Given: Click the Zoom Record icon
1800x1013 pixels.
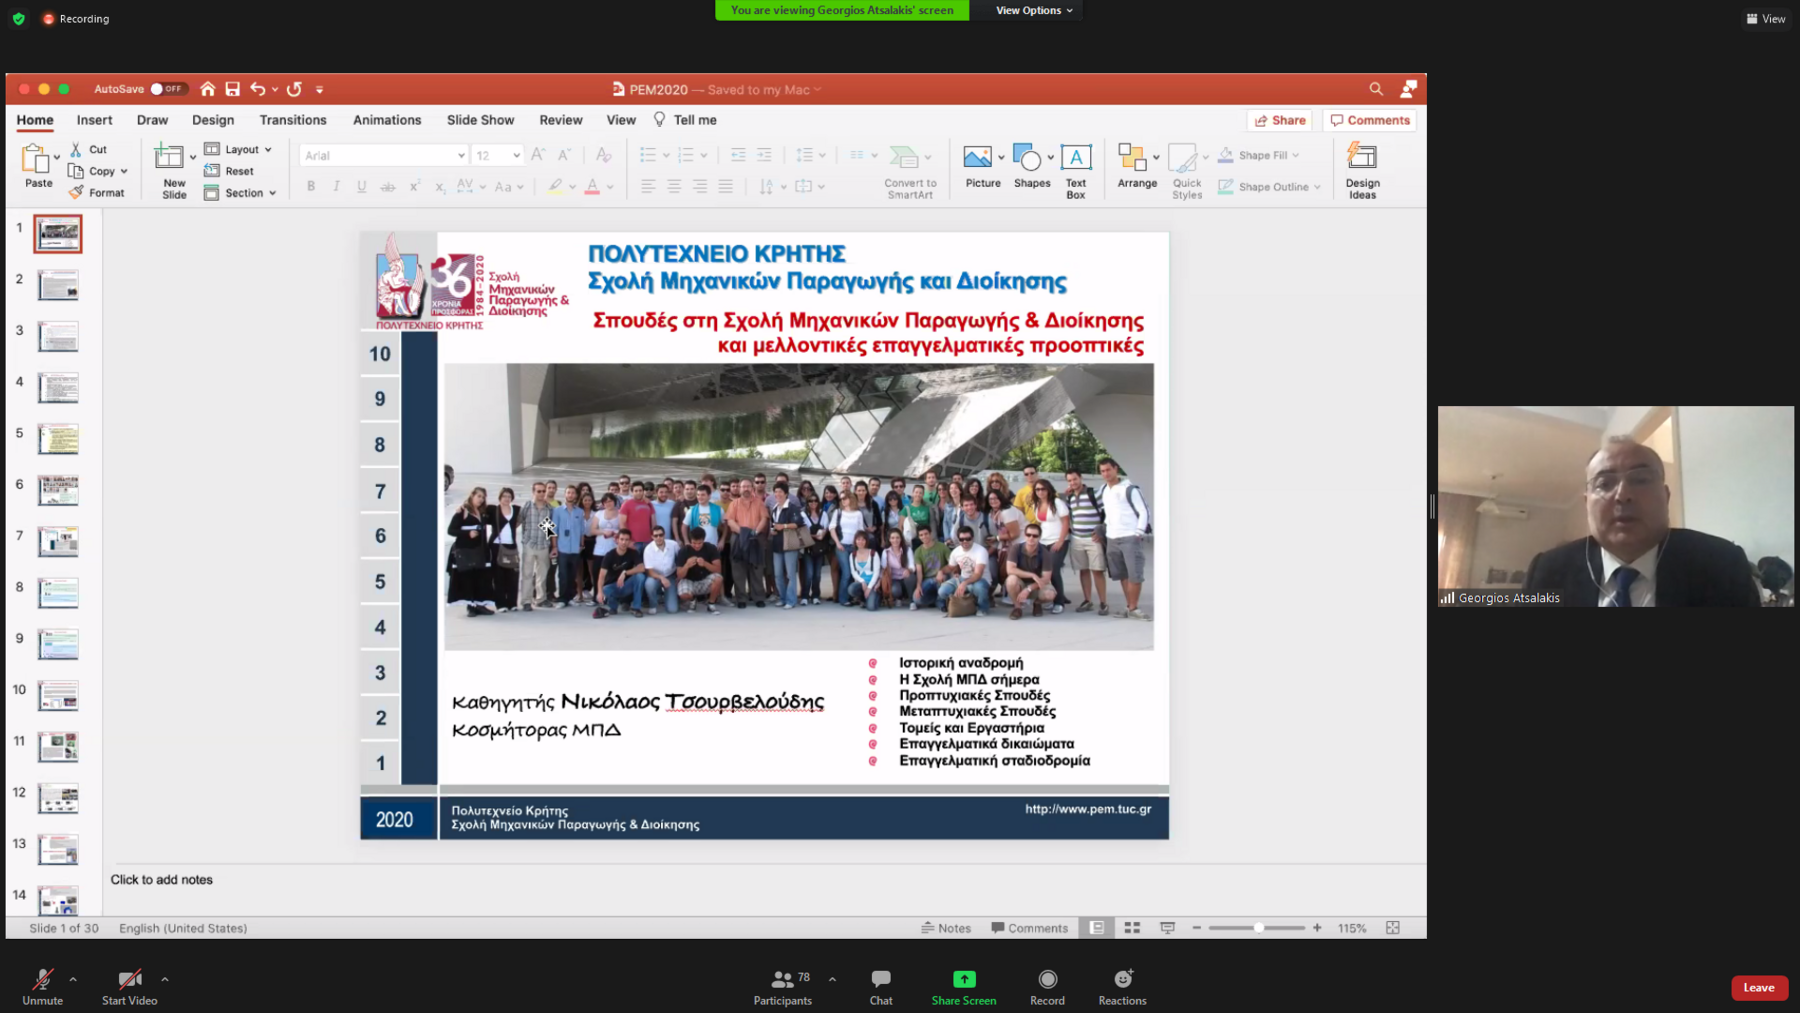Looking at the screenshot, I should 1047,979.
